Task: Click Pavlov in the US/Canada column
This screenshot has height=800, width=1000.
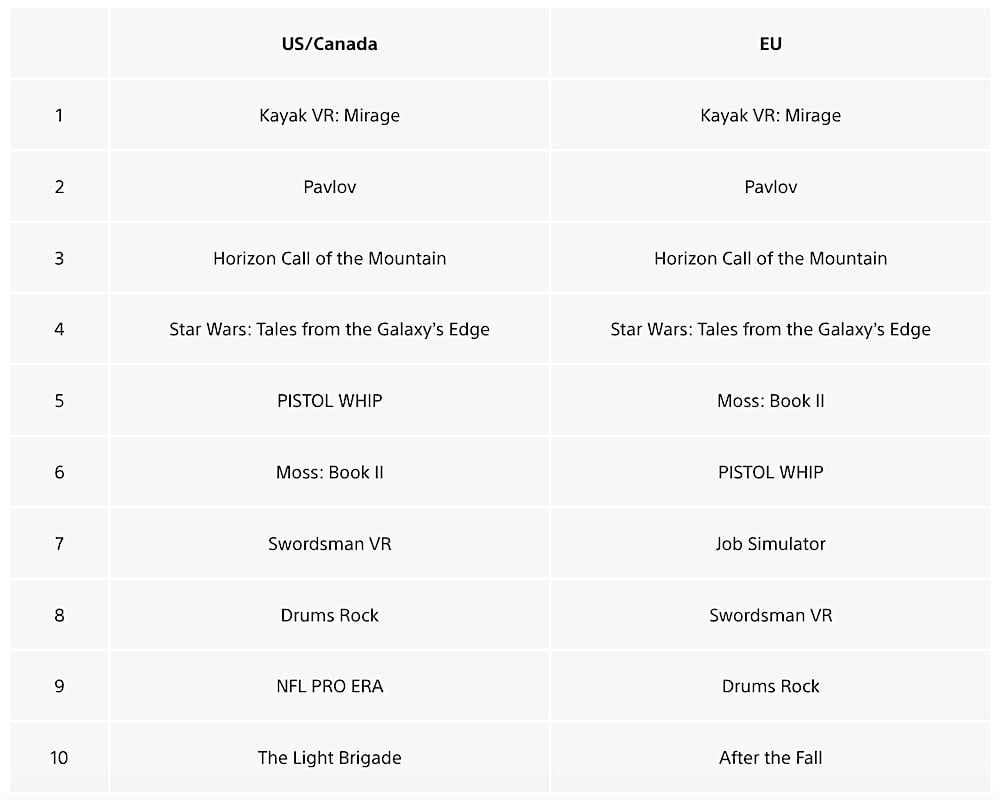Action: click(329, 187)
